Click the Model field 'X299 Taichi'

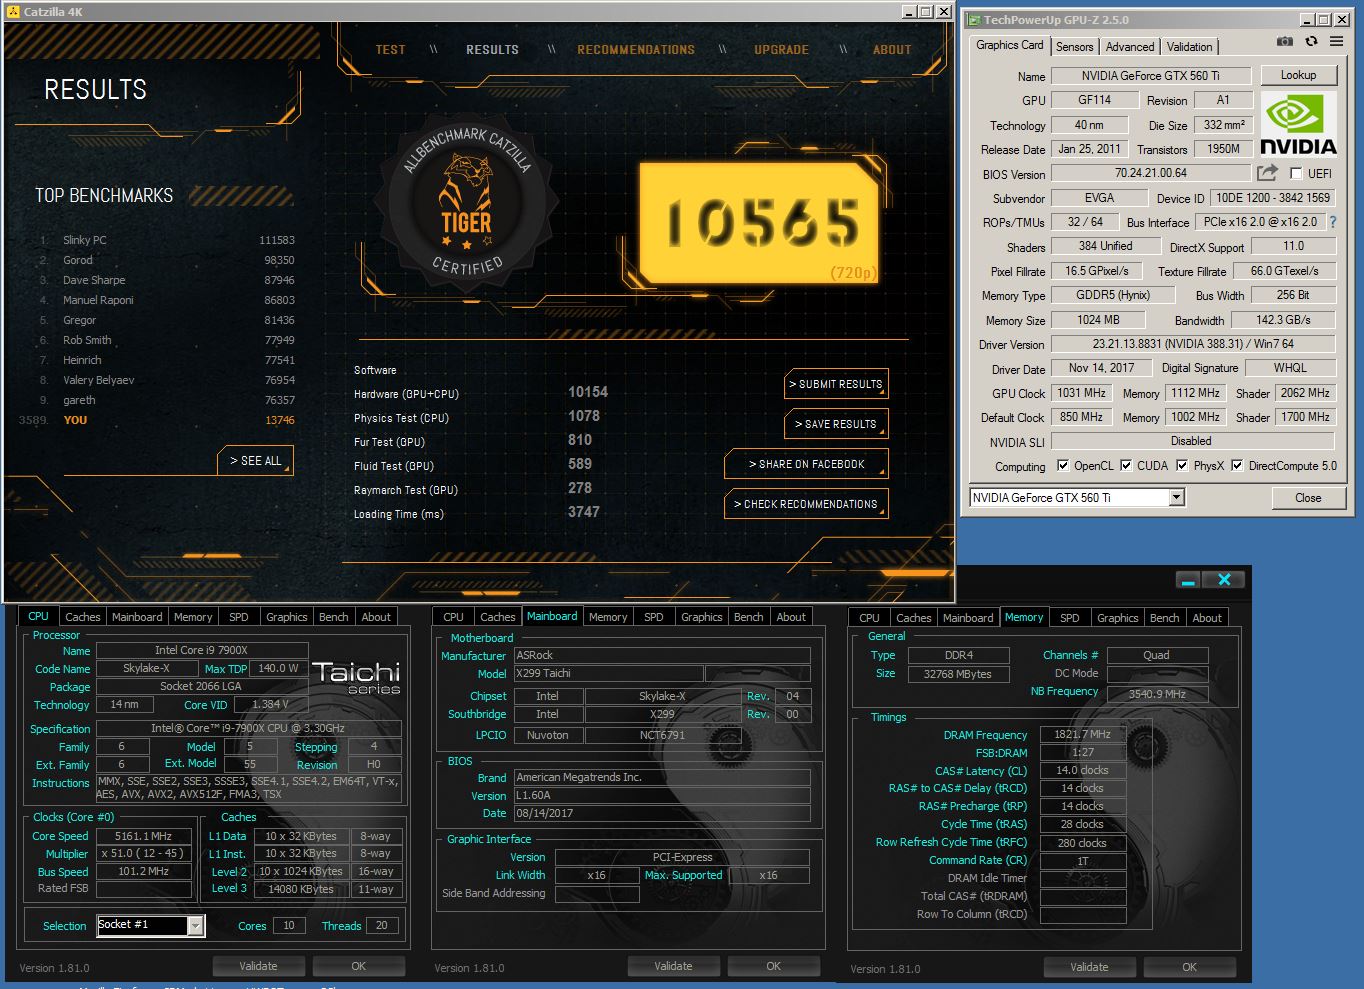(609, 674)
